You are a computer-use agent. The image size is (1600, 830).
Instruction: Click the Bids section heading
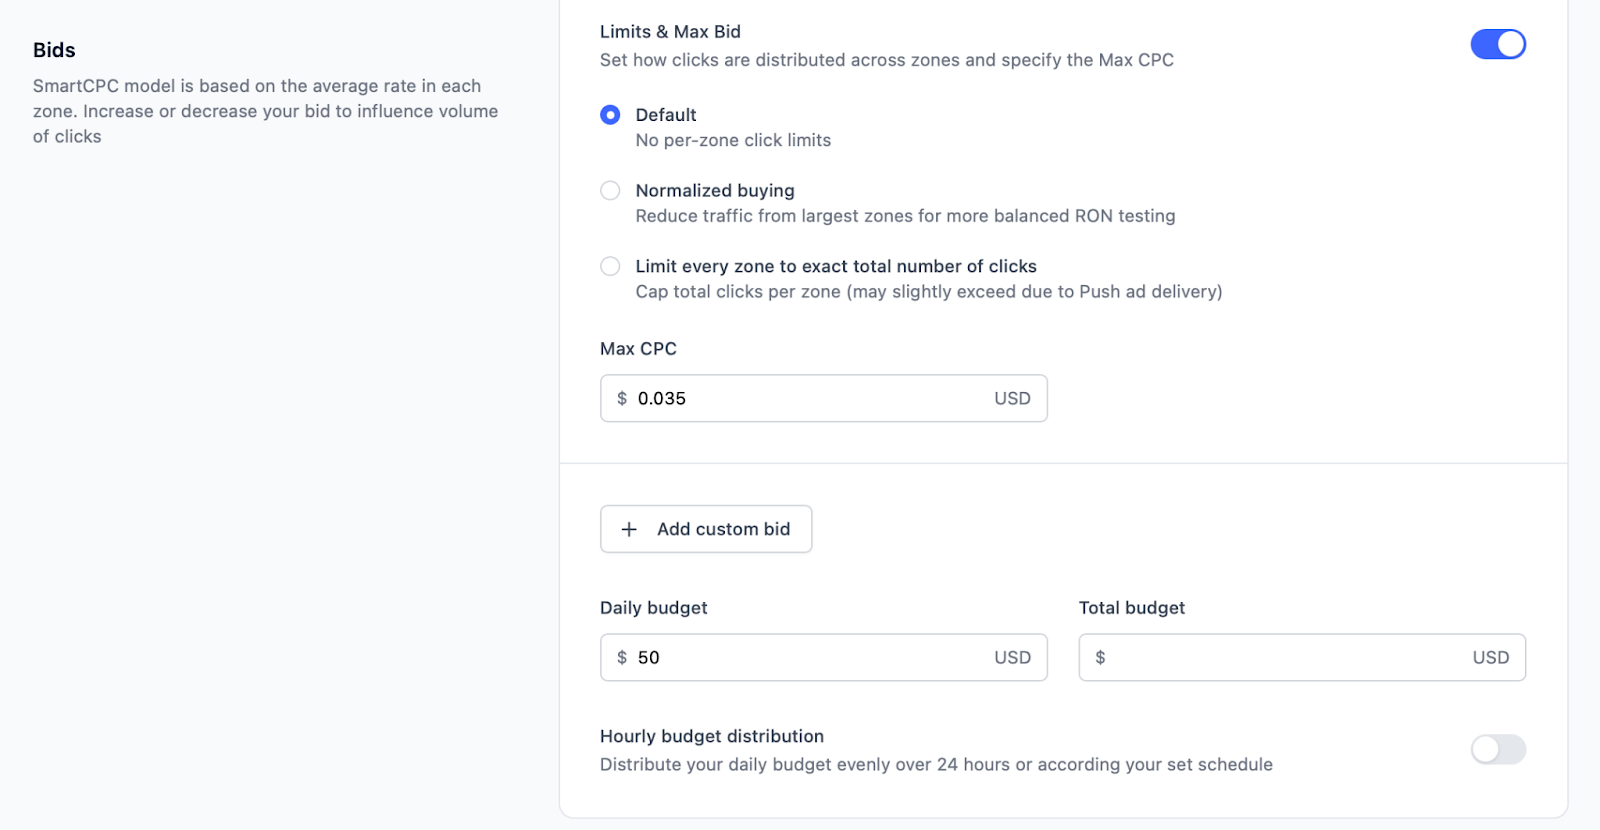point(54,50)
